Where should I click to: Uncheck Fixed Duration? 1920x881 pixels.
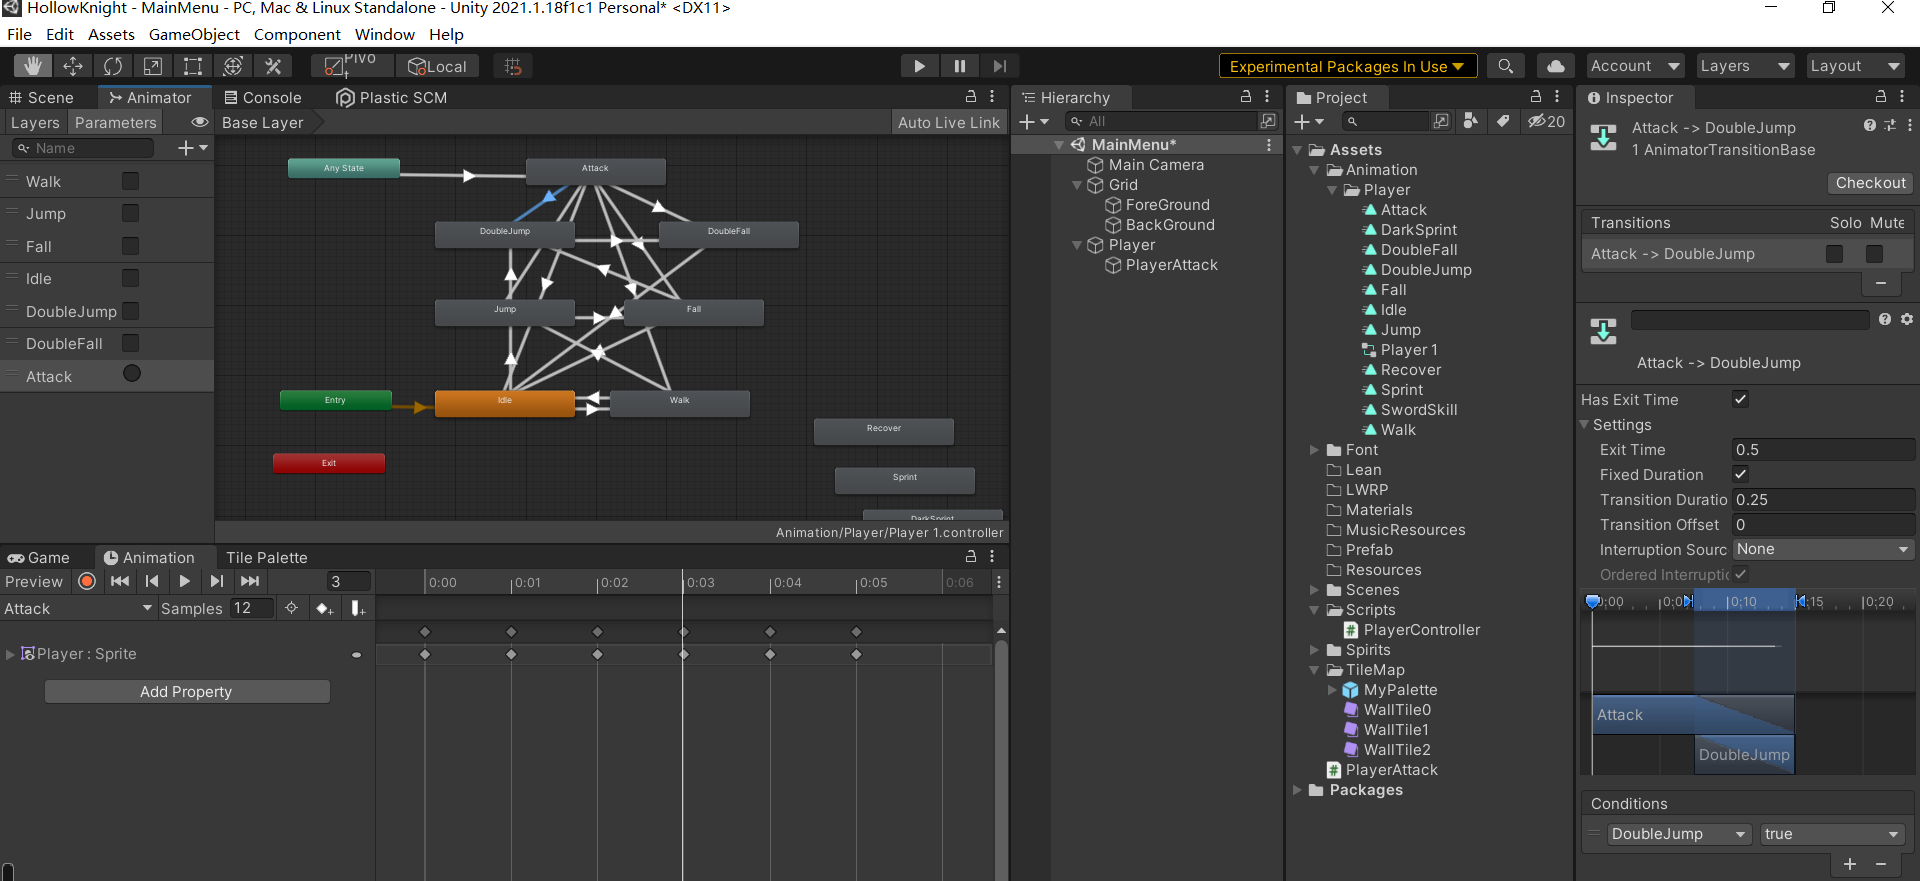1740,474
